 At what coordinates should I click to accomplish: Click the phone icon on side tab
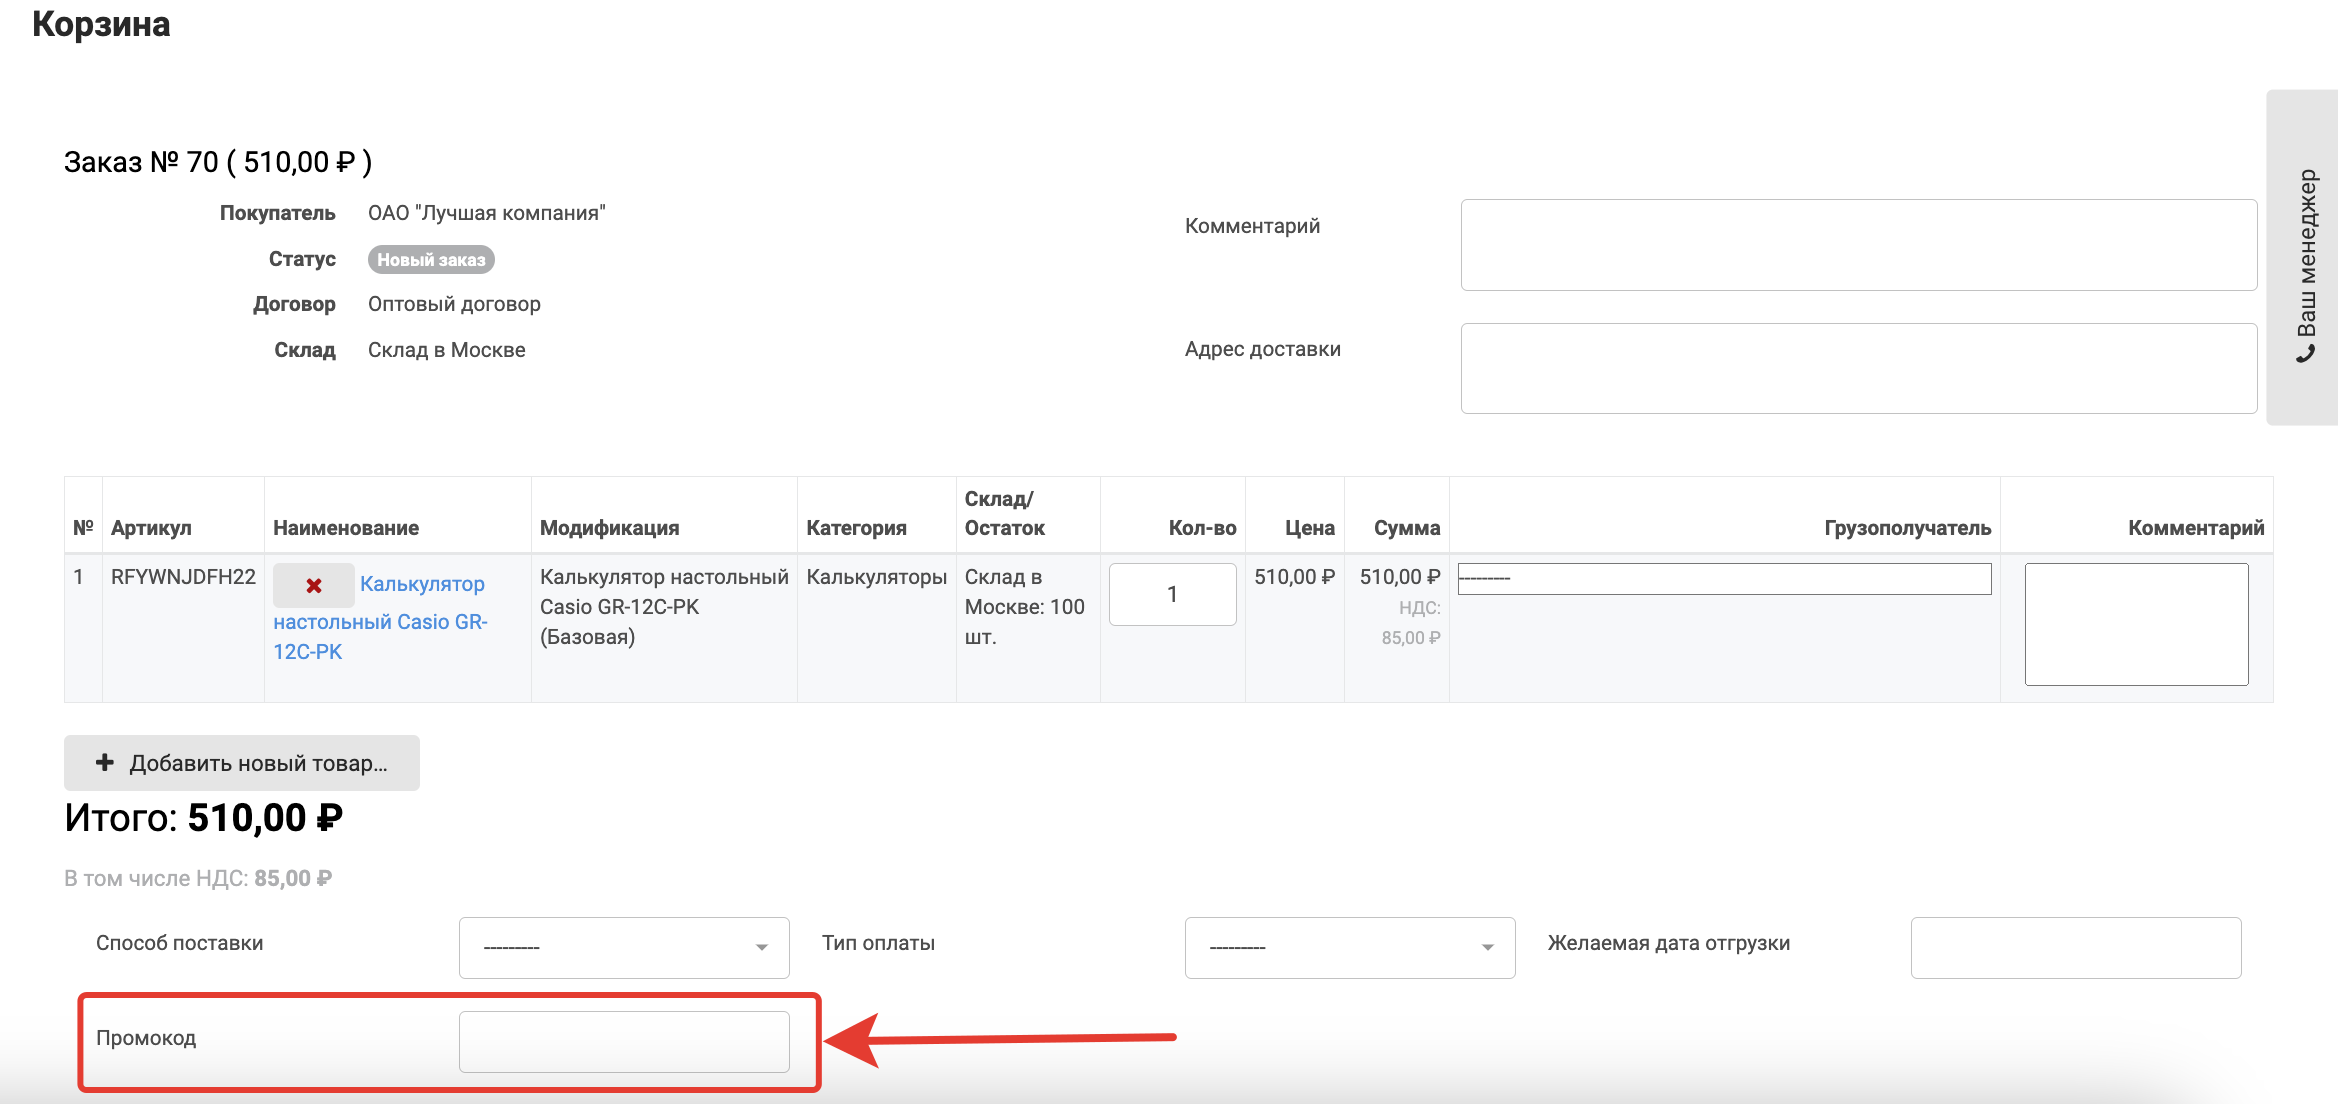[x=2306, y=354]
